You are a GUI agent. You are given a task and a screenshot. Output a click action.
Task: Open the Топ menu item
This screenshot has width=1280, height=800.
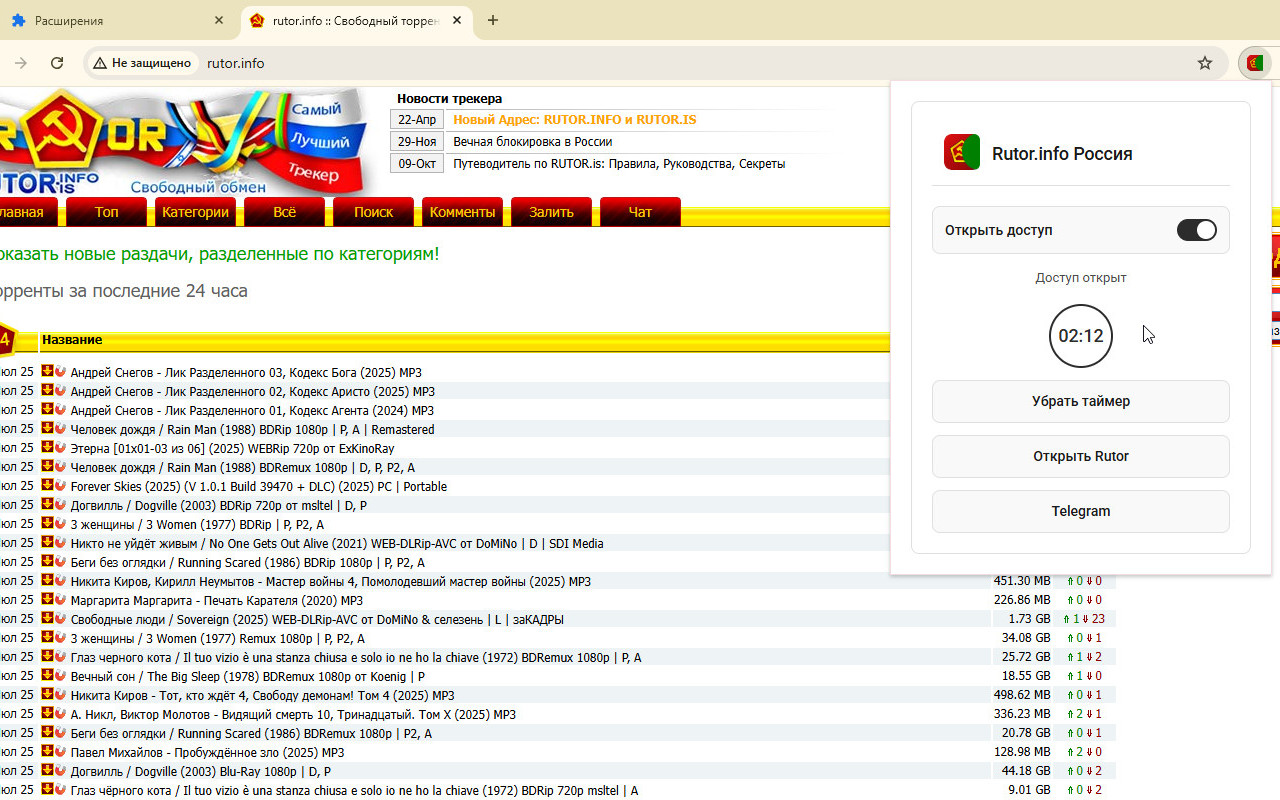click(x=106, y=212)
